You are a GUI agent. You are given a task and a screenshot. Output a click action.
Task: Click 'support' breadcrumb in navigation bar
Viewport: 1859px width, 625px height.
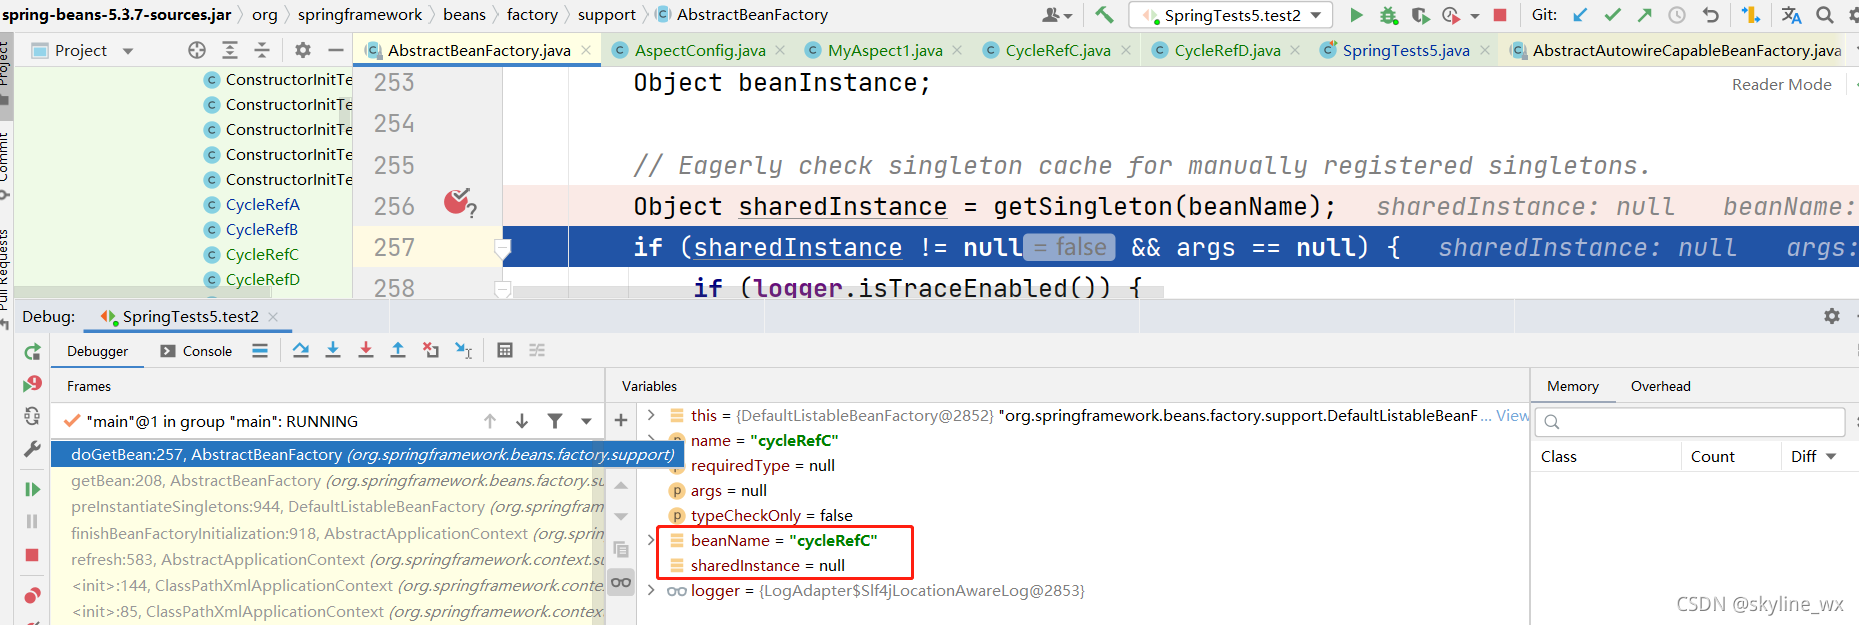(x=606, y=15)
